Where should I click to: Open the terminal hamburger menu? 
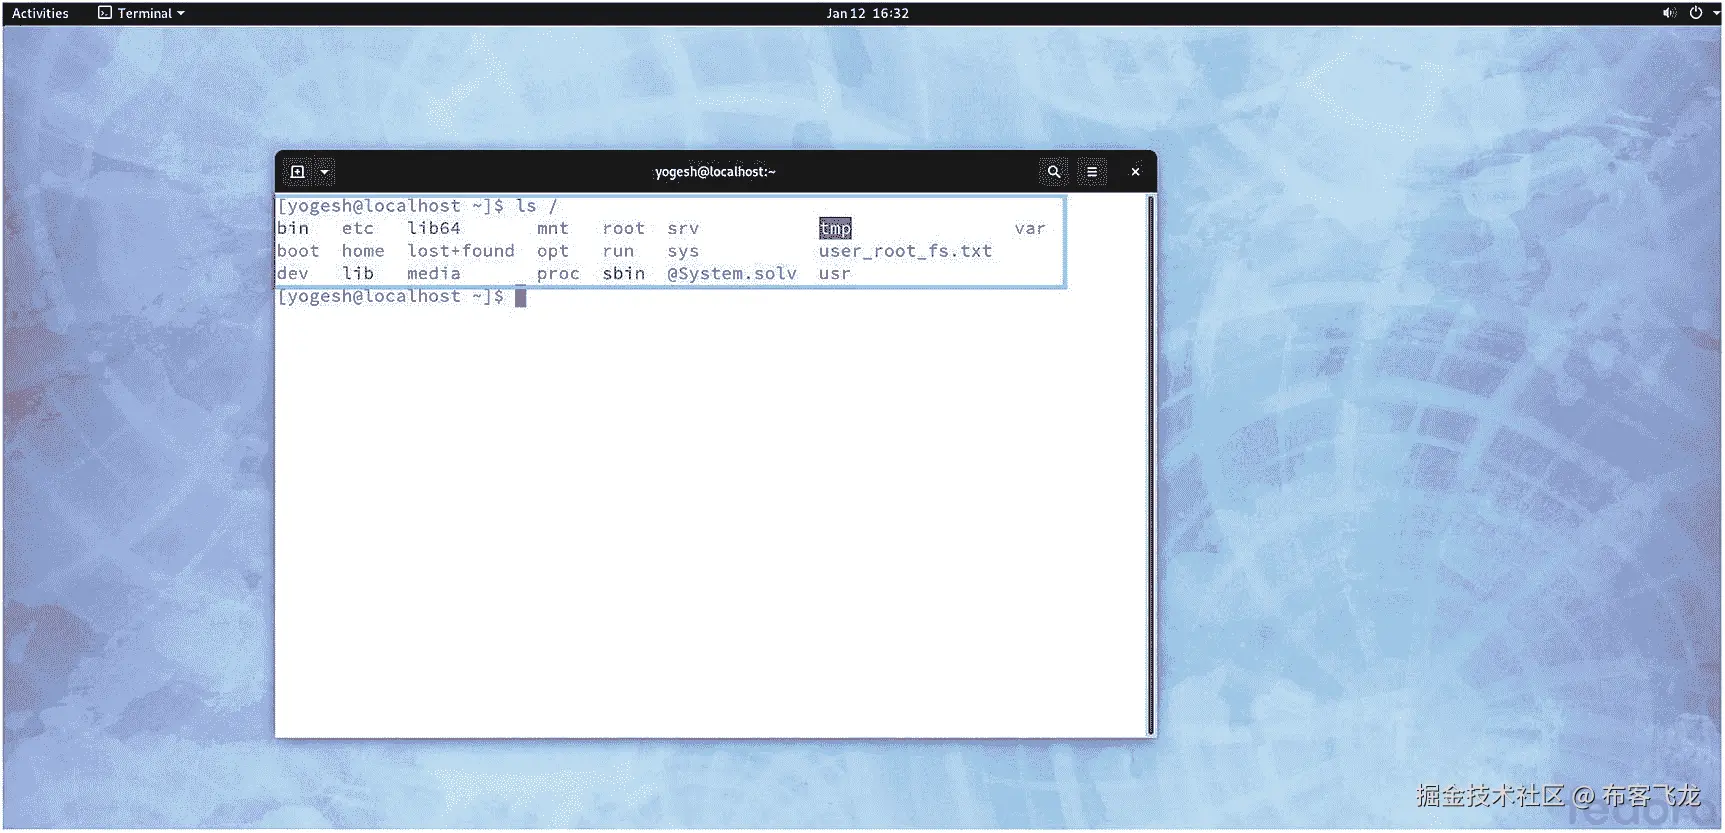[1092, 172]
